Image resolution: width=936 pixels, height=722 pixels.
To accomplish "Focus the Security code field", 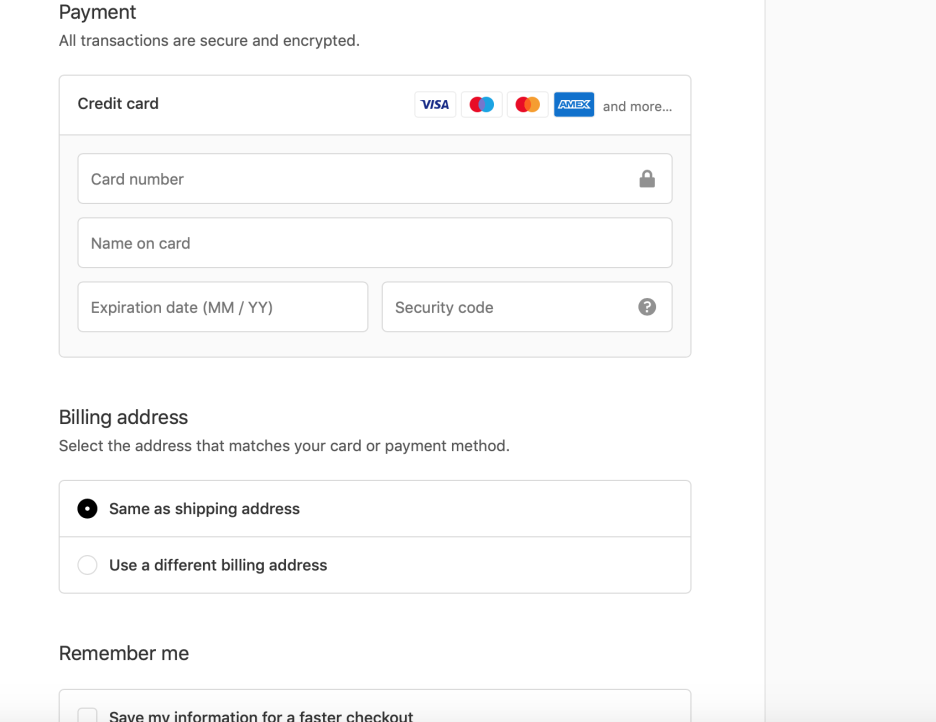I will pyautogui.click(x=527, y=307).
